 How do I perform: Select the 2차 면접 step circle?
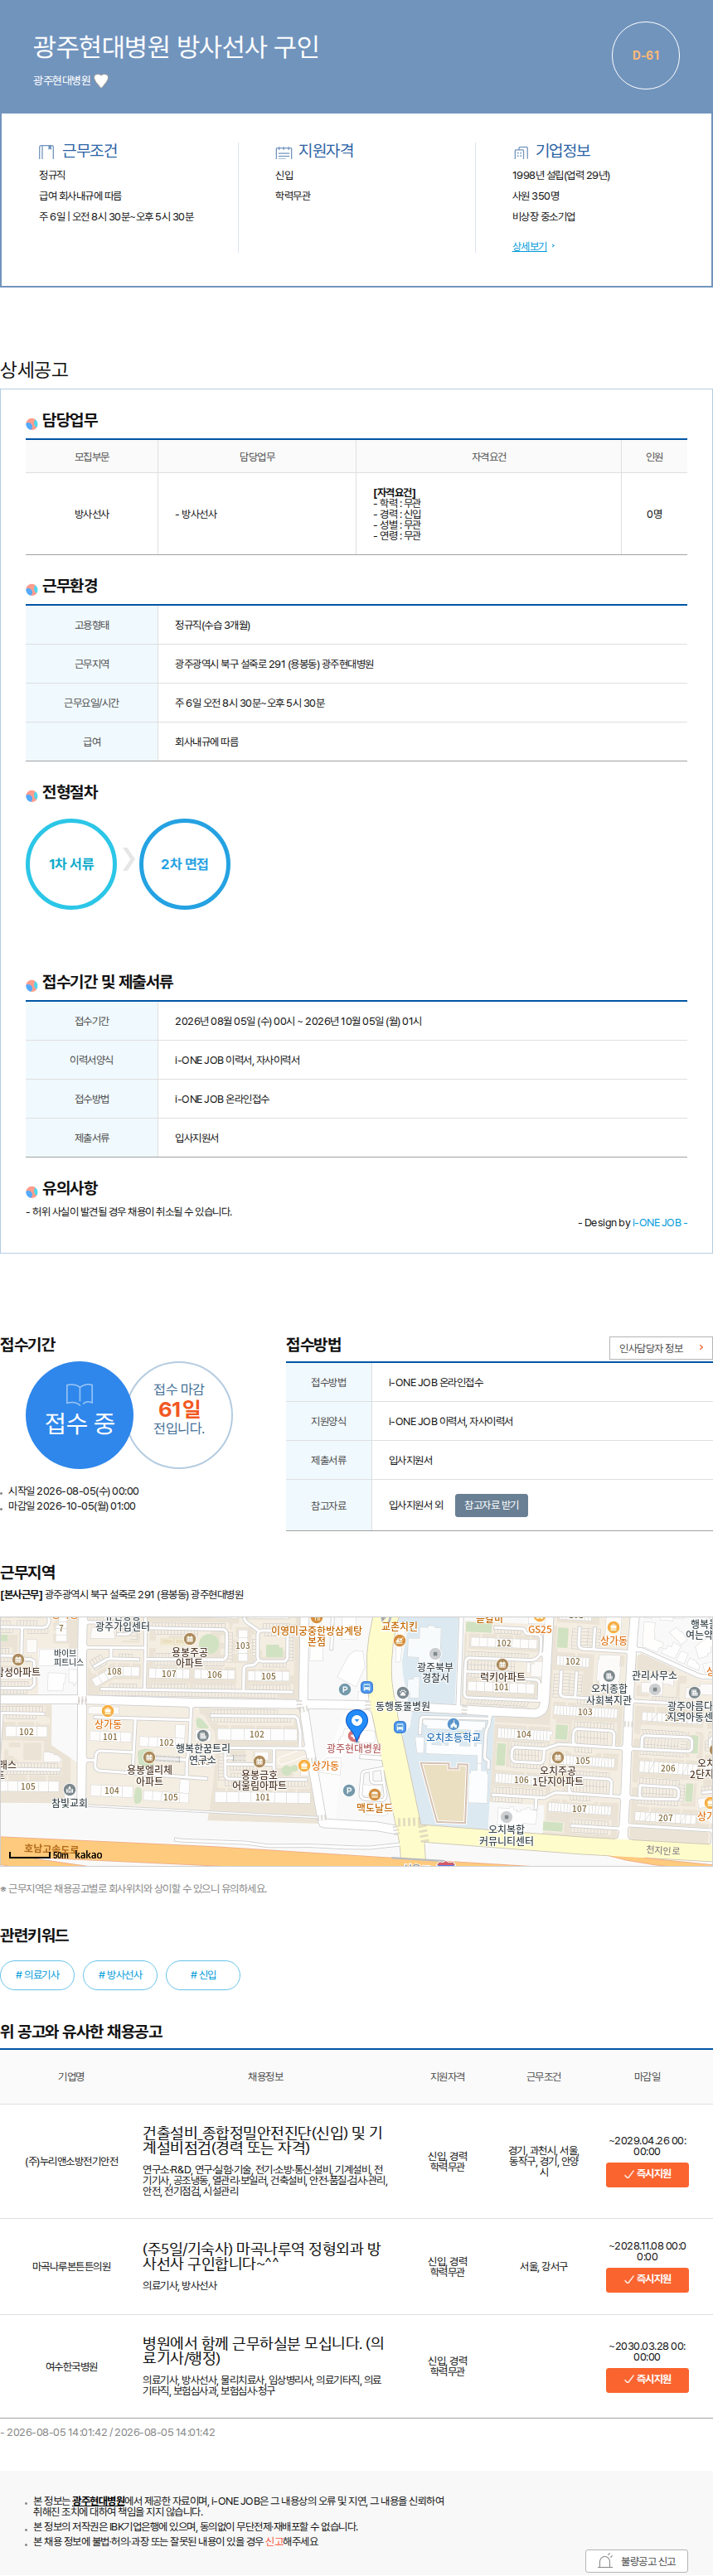(185, 864)
